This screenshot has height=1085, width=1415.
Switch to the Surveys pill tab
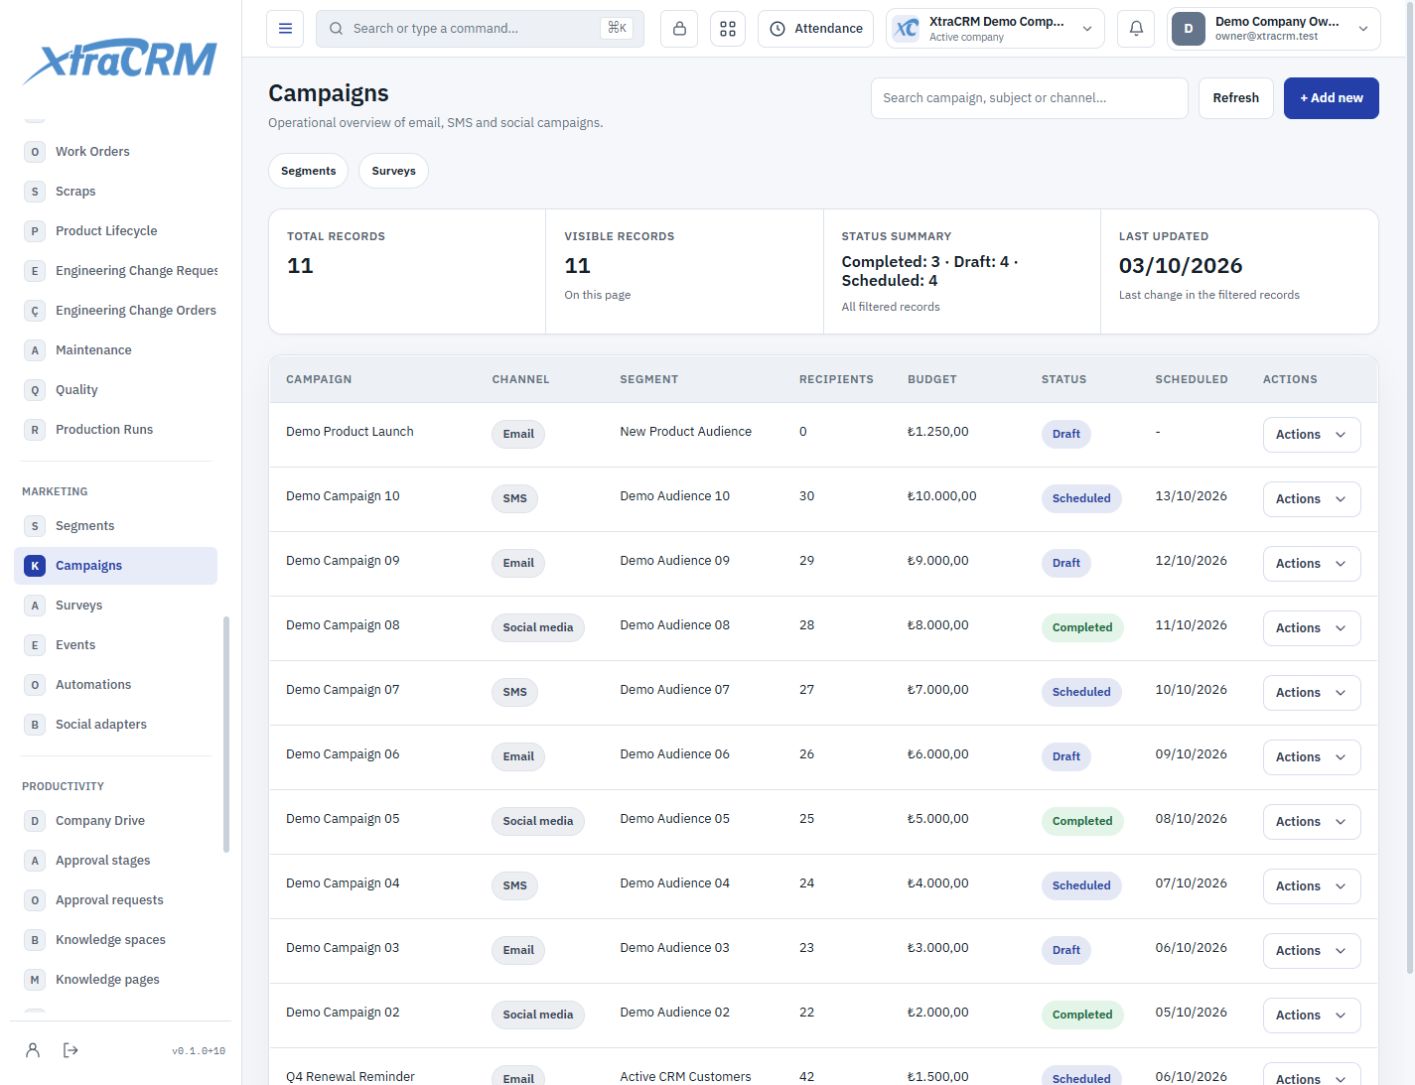click(393, 171)
